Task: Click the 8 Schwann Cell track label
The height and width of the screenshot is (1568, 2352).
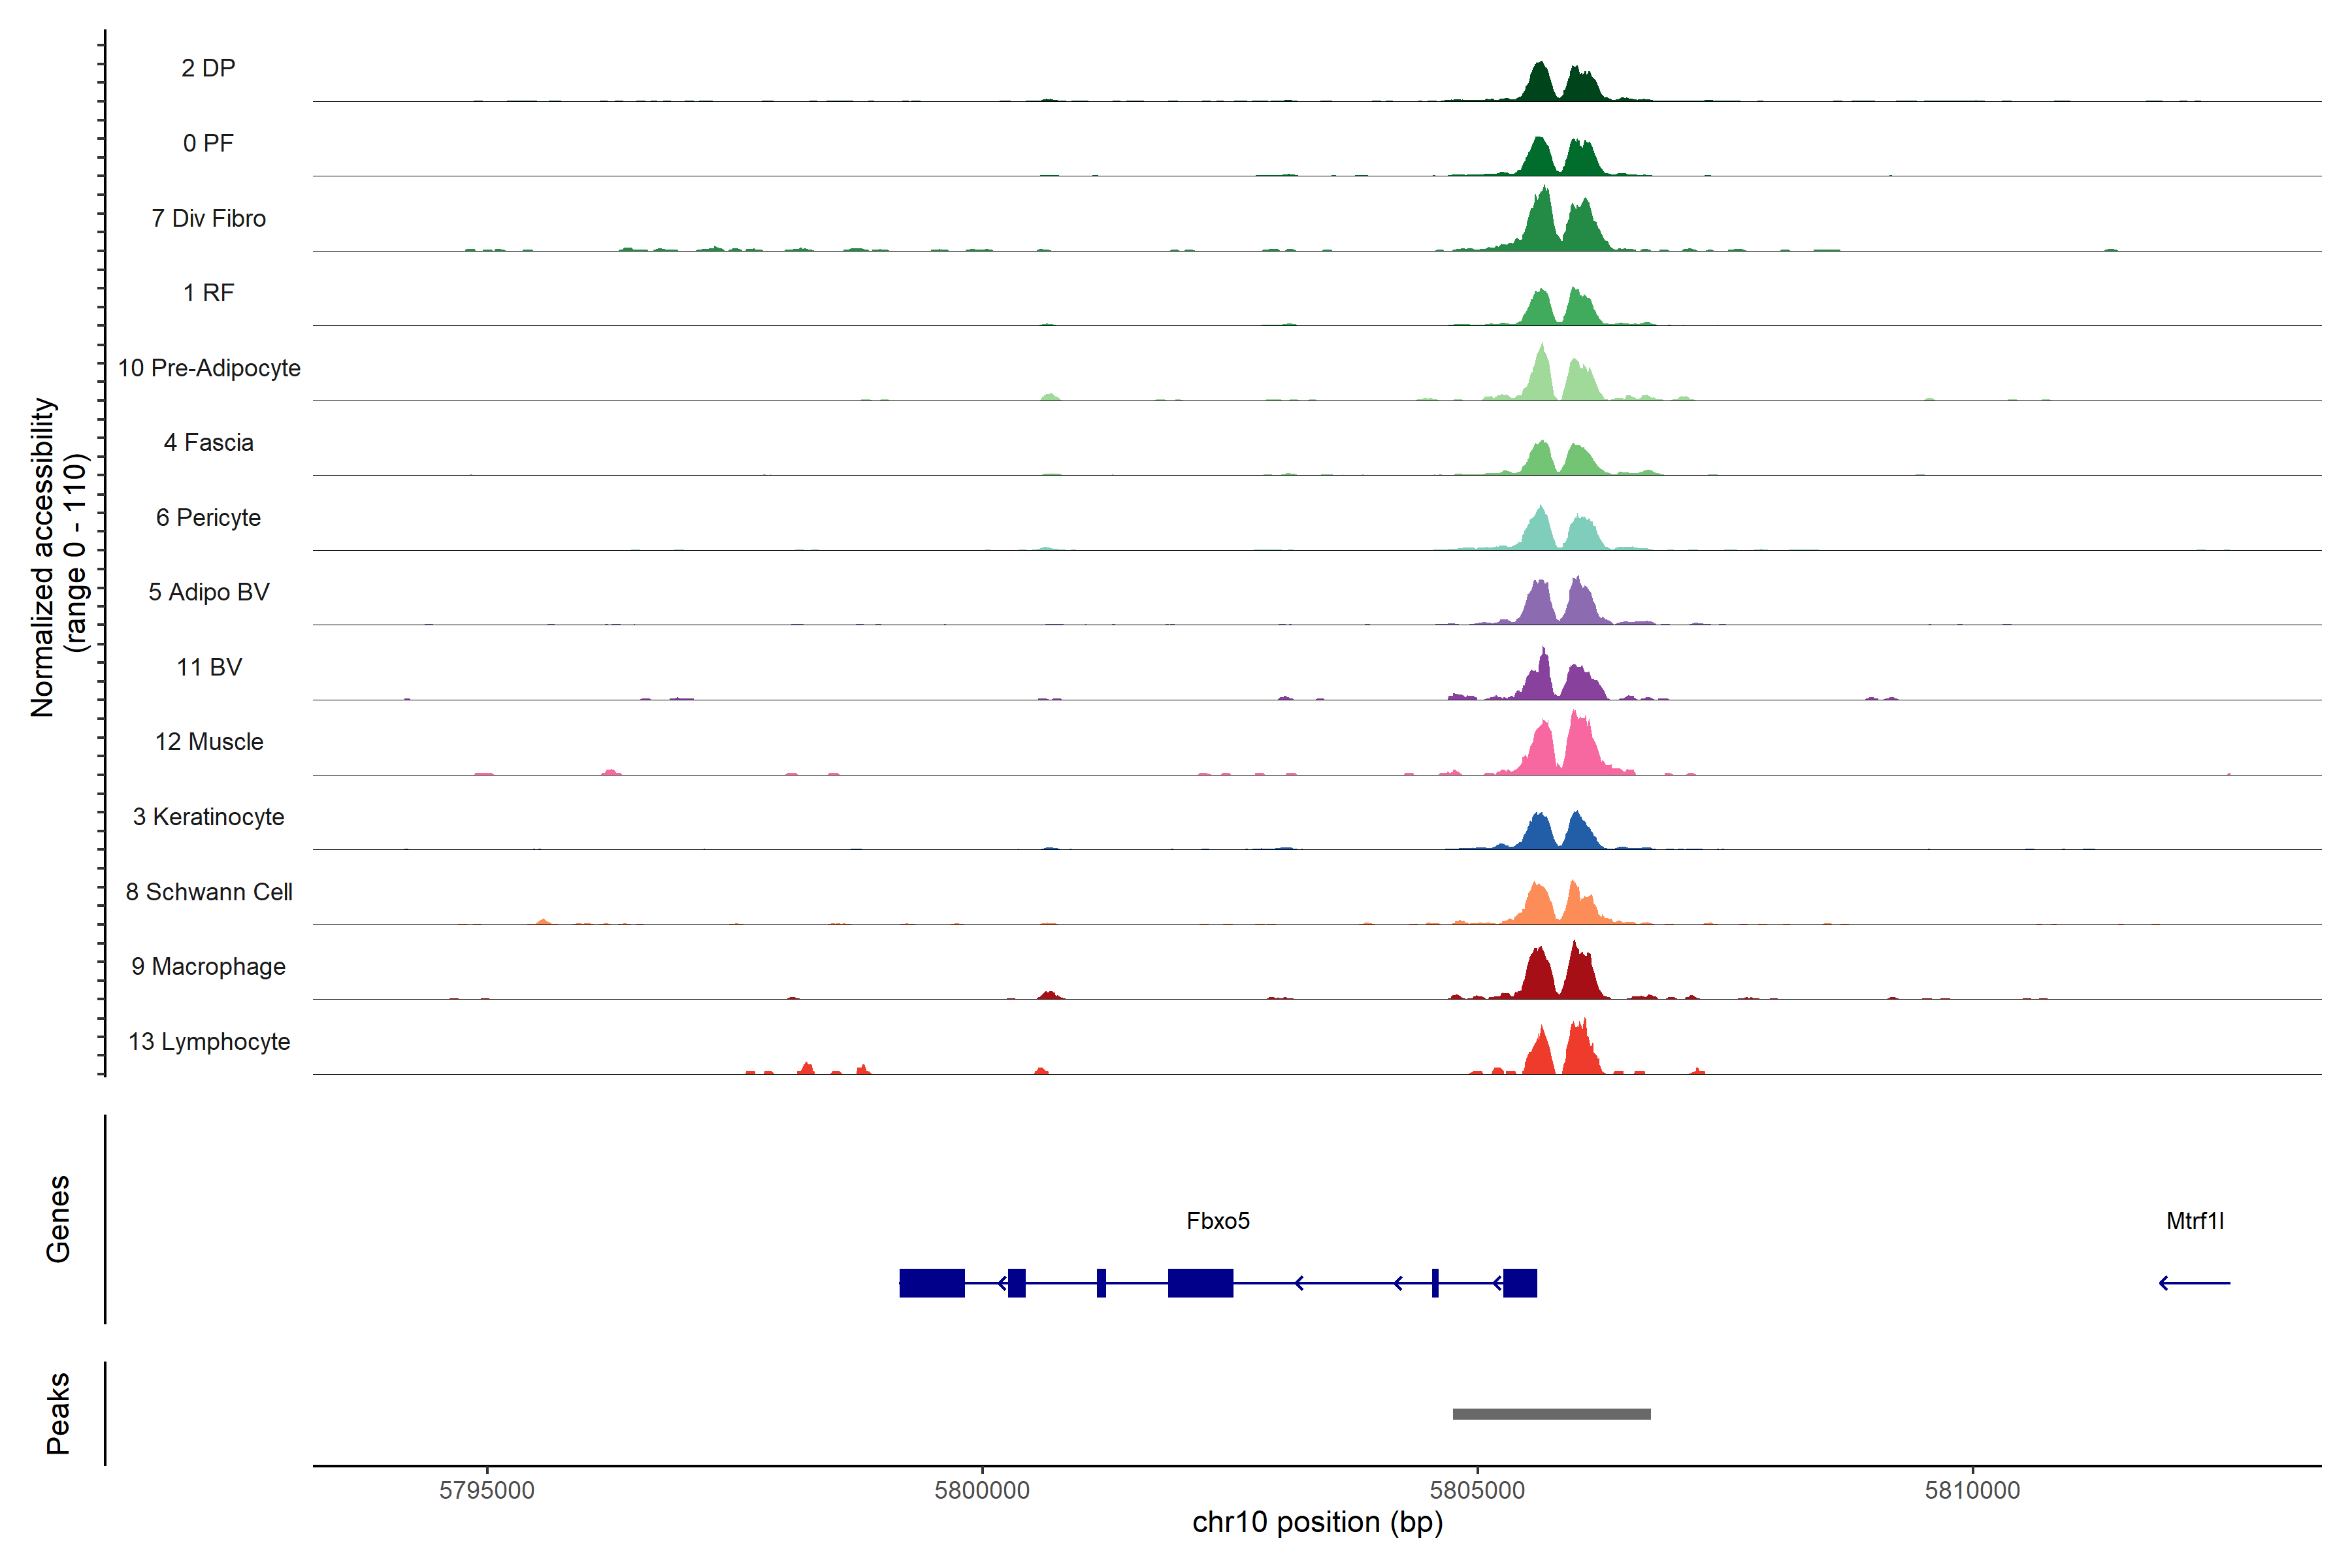Action: pos(209,892)
